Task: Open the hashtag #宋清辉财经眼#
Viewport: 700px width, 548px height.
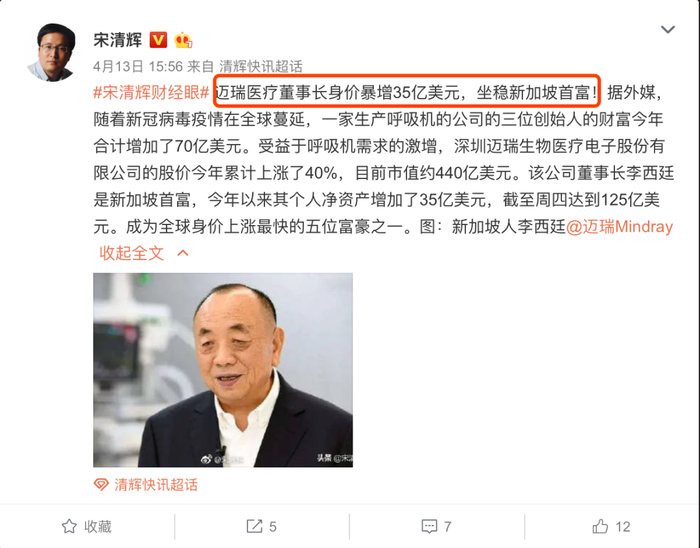Action: pos(151,93)
